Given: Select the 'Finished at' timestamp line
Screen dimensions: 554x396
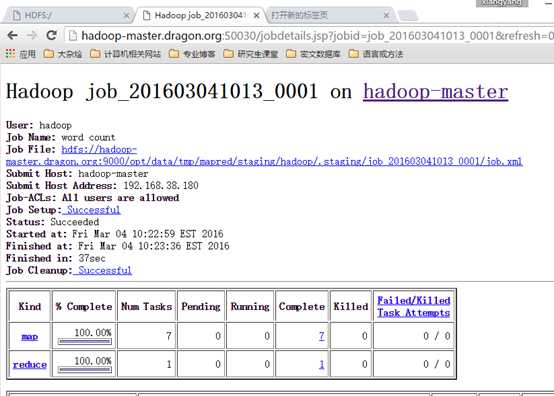Looking at the screenshot, I should pyautogui.click(x=118, y=246).
